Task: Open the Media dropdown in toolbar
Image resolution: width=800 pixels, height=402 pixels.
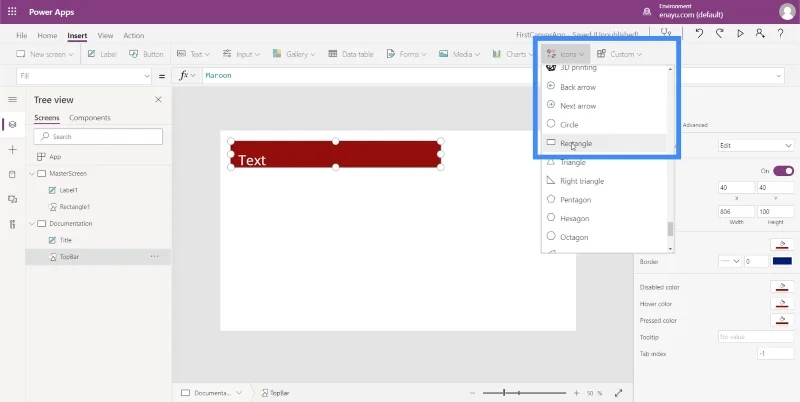Action: click(459, 54)
